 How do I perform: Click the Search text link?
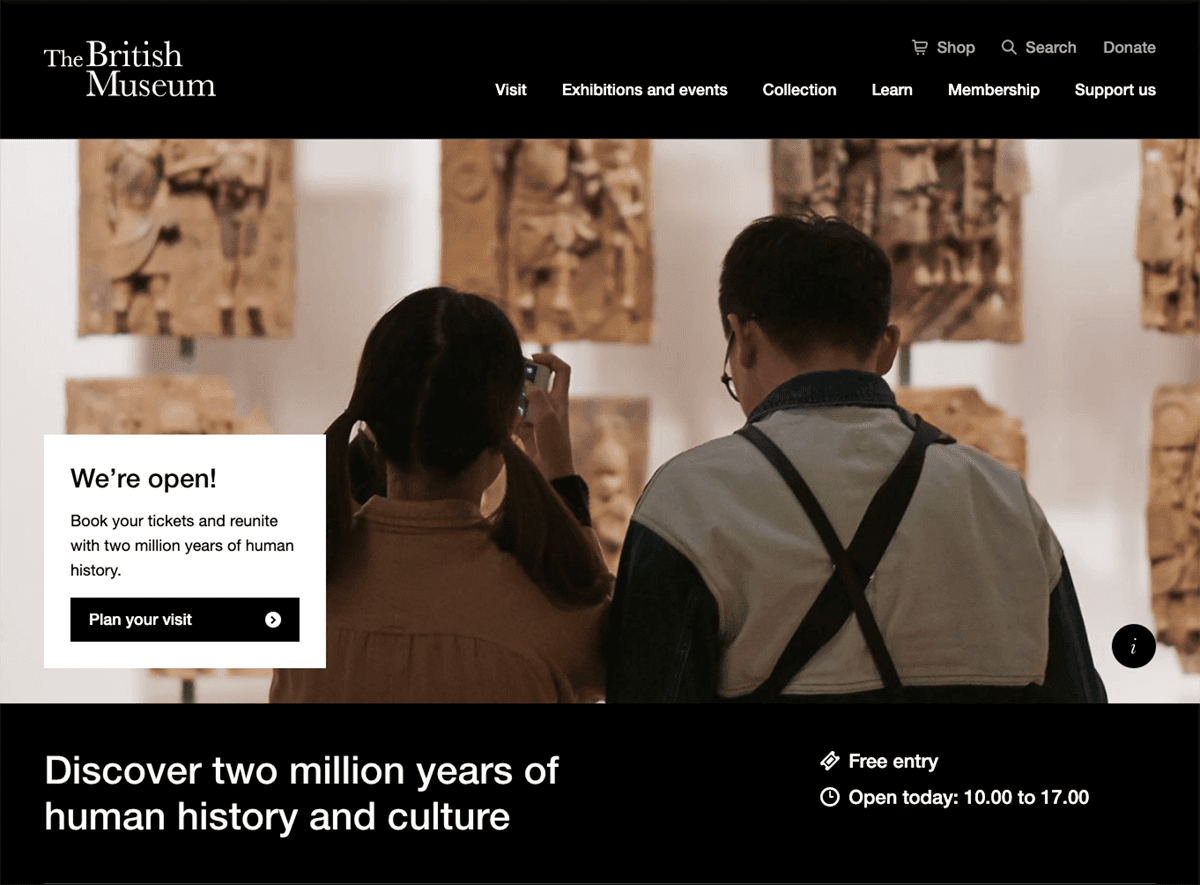pyautogui.click(x=1050, y=47)
